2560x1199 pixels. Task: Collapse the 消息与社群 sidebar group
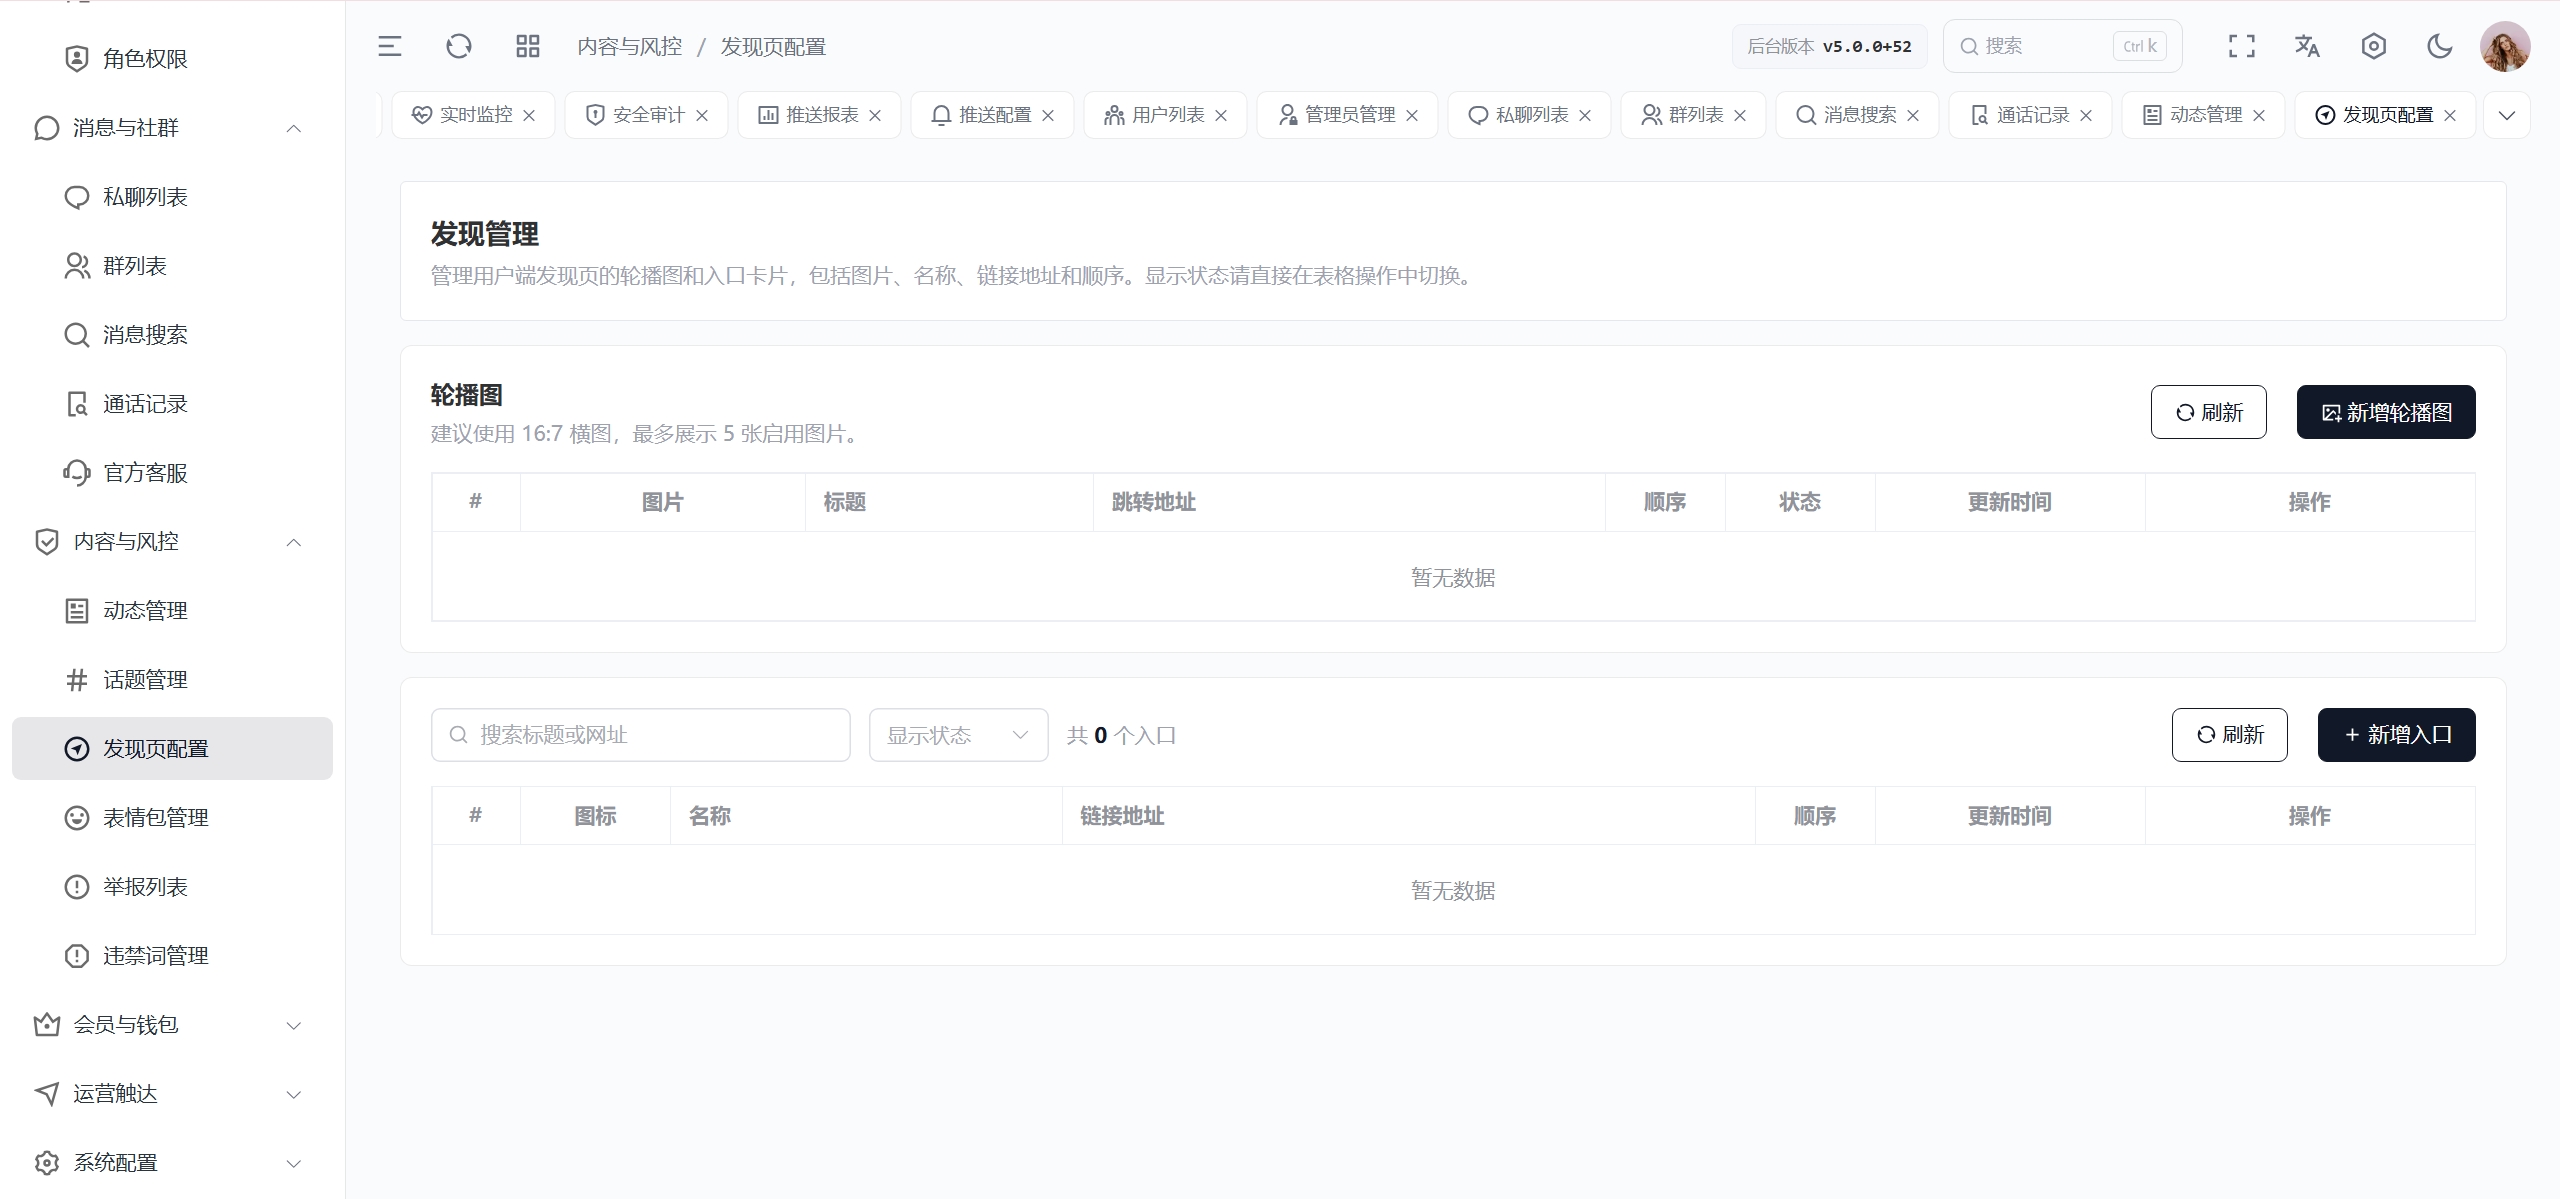click(172, 128)
